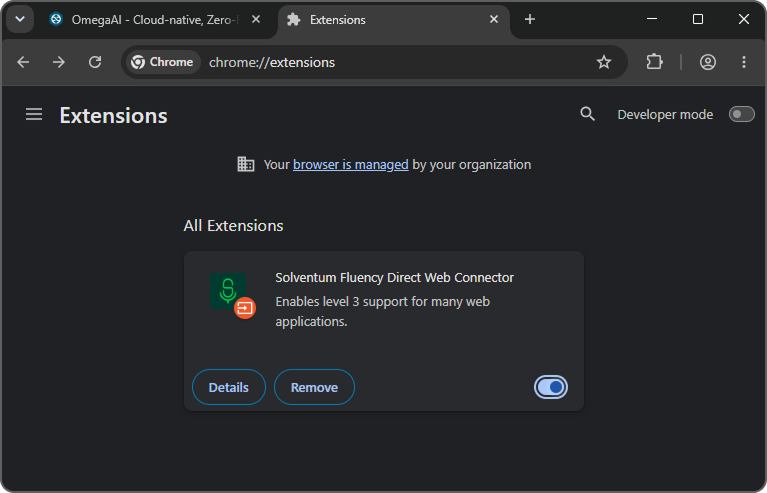Click the Chrome site info chip
Screen dimensions: 767x493
pyautogui.click(x=163, y=62)
